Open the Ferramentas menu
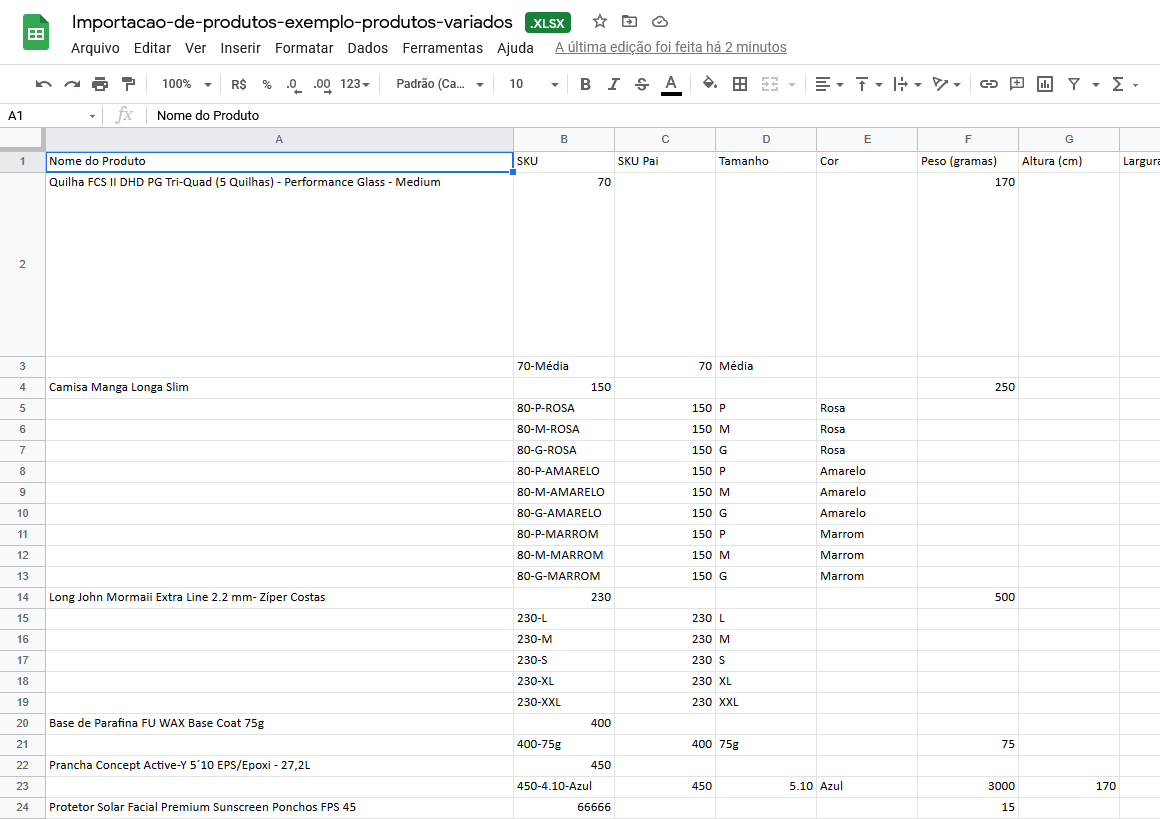This screenshot has width=1160, height=819. click(442, 48)
